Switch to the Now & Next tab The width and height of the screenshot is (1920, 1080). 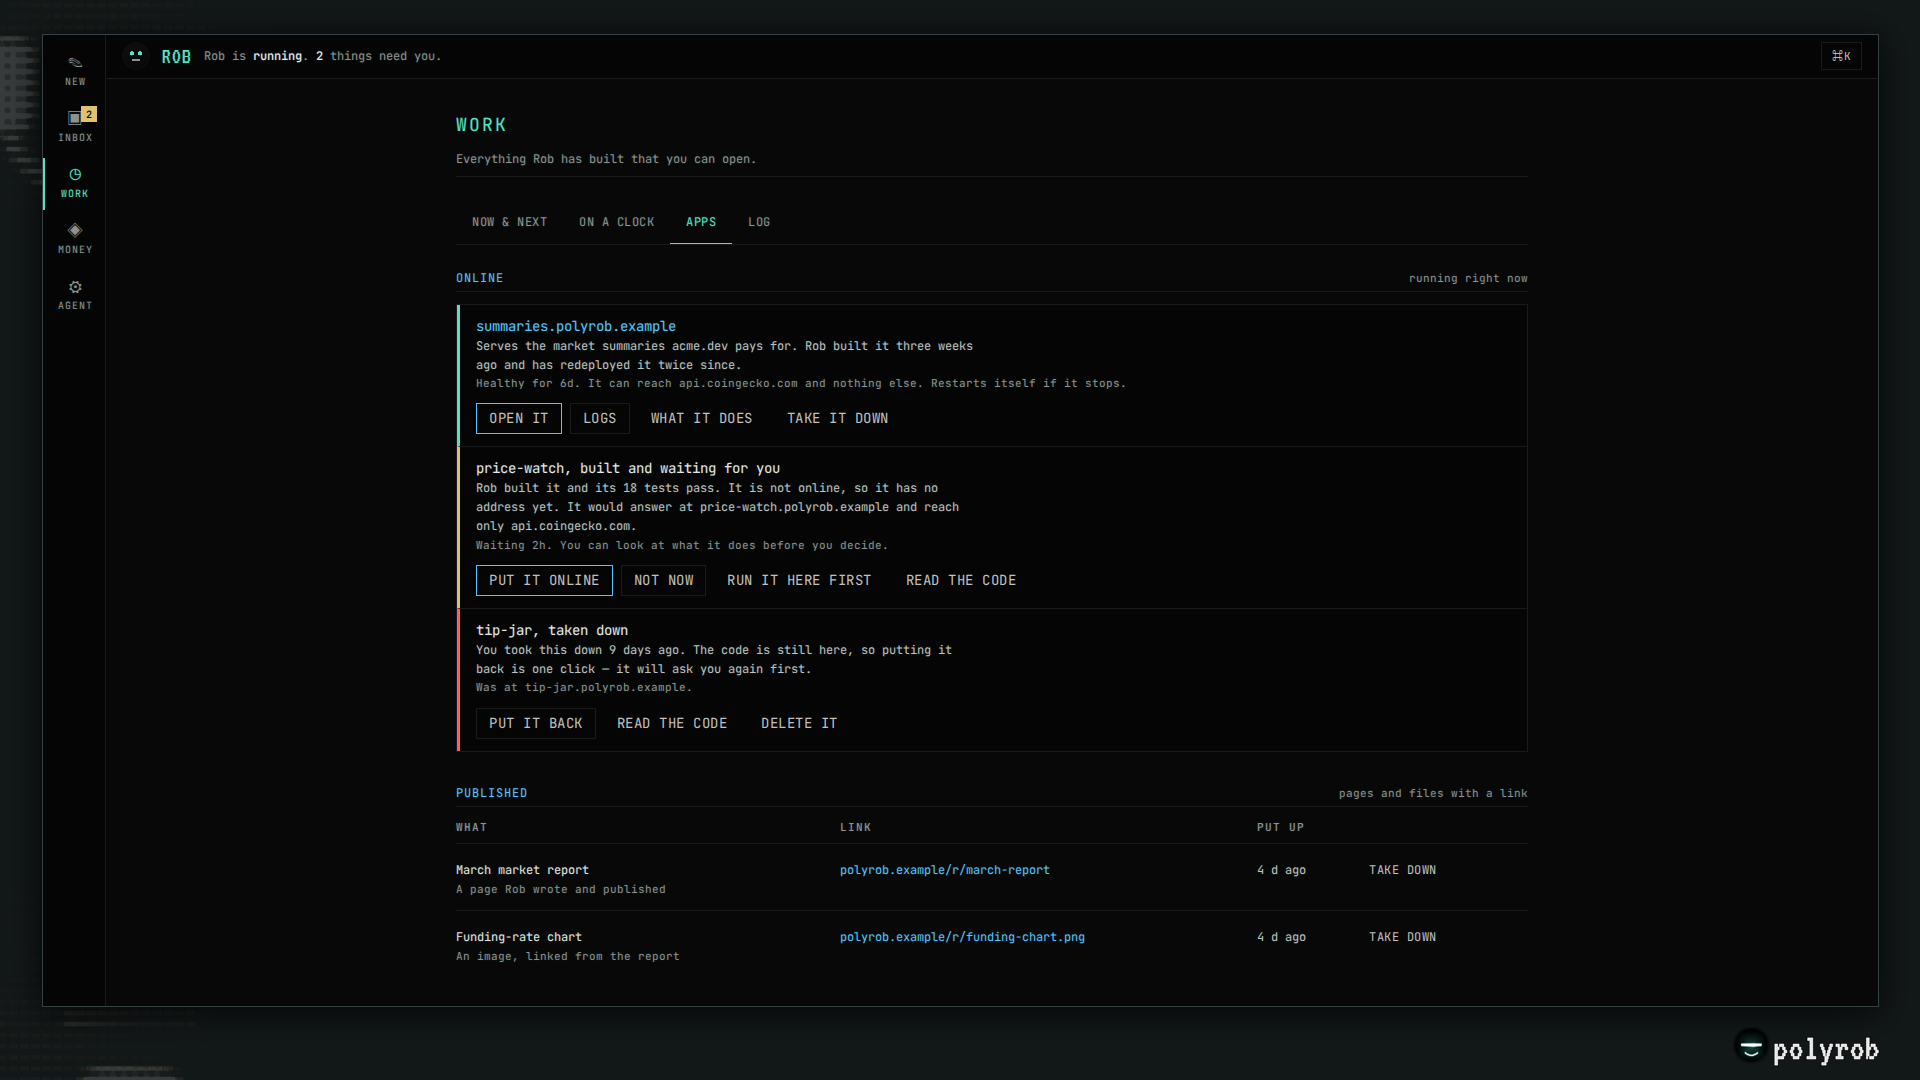click(509, 222)
